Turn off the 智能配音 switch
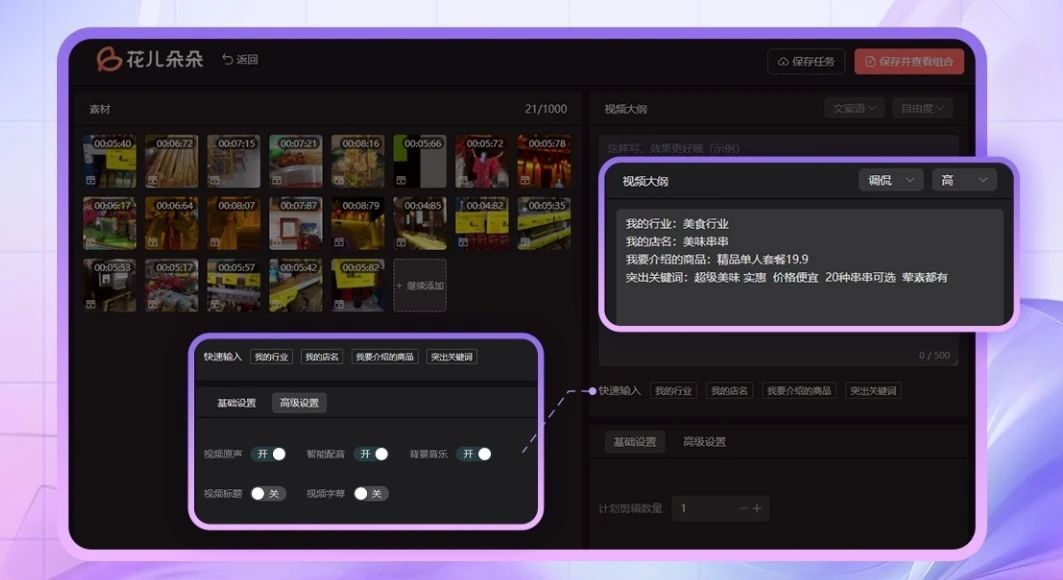Viewport: 1063px width, 580px height. 372,454
